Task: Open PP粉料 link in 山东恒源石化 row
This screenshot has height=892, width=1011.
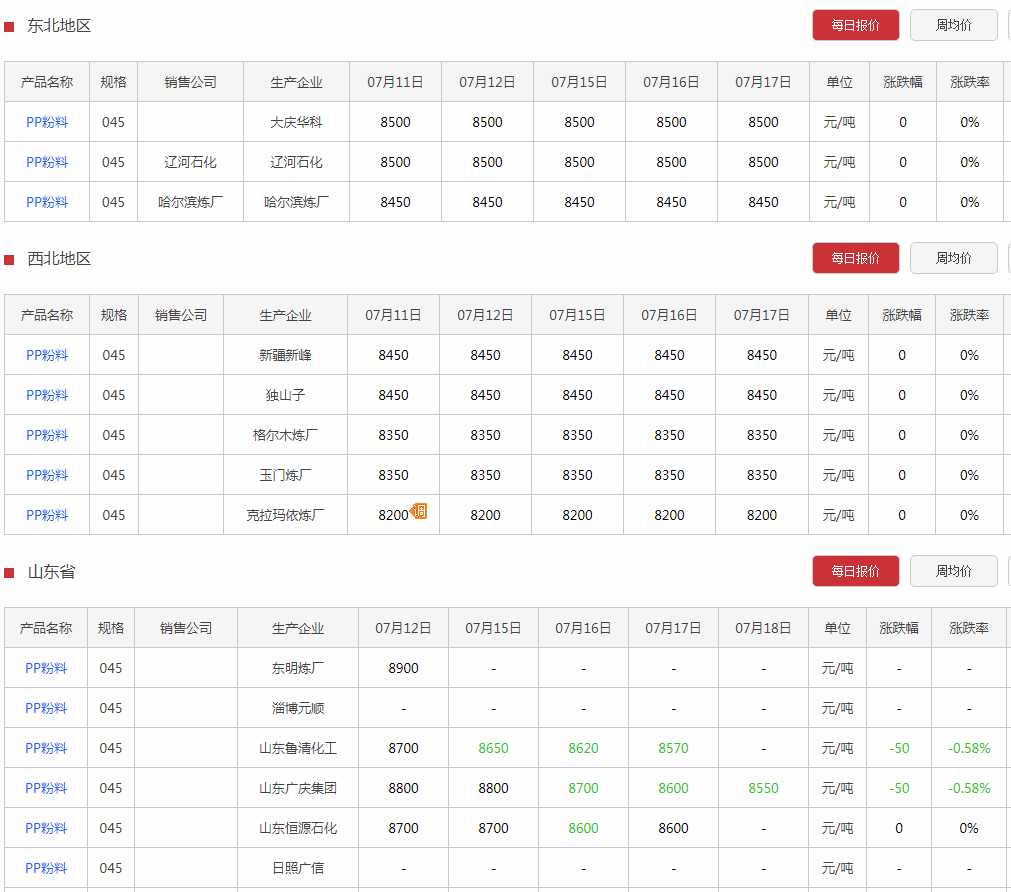Action: tap(46, 828)
